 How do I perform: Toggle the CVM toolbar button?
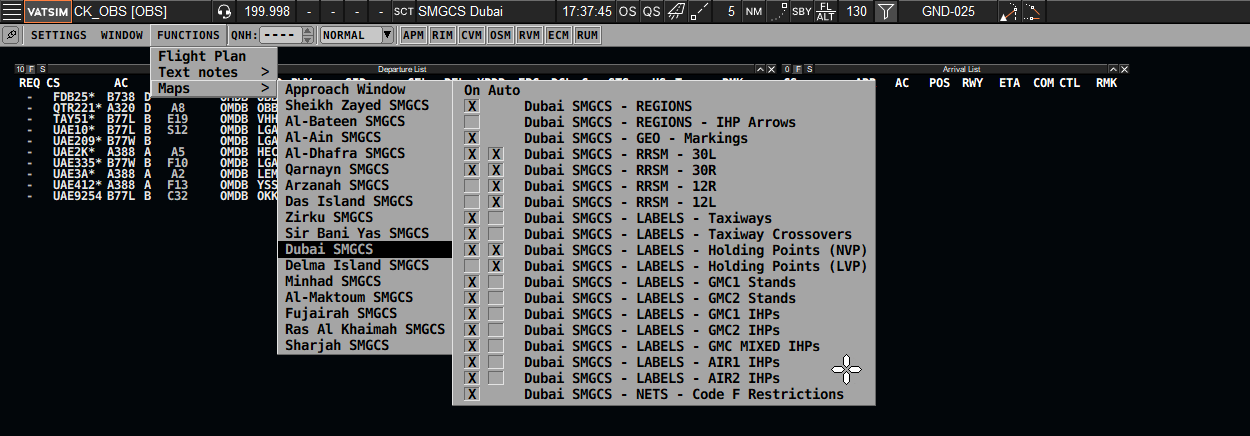471,35
